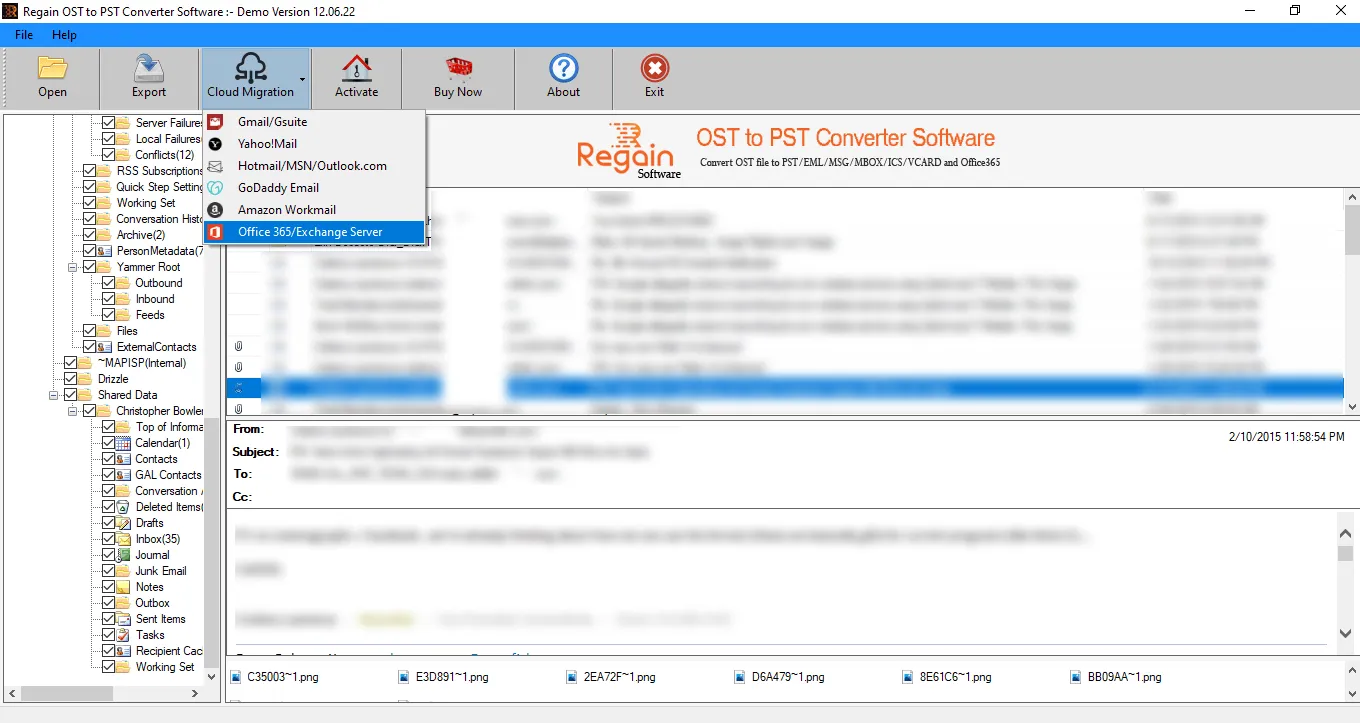Toggle the Outbox checkbox
The width and height of the screenshot is (1360, 723).
point(109,603)
